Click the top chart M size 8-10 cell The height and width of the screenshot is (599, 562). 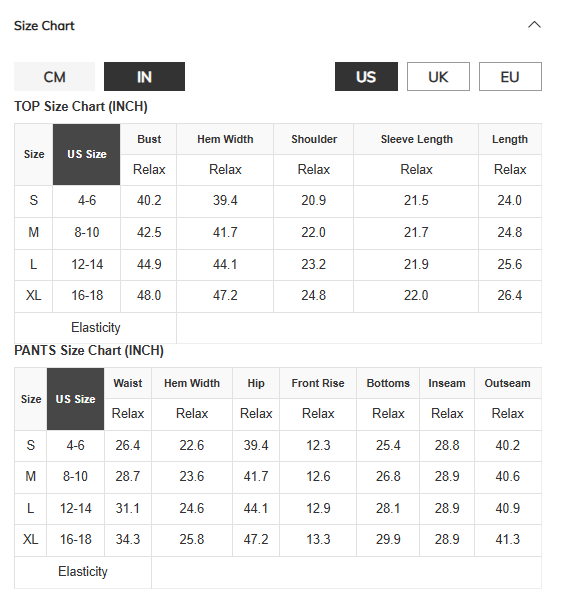(87, 232)
